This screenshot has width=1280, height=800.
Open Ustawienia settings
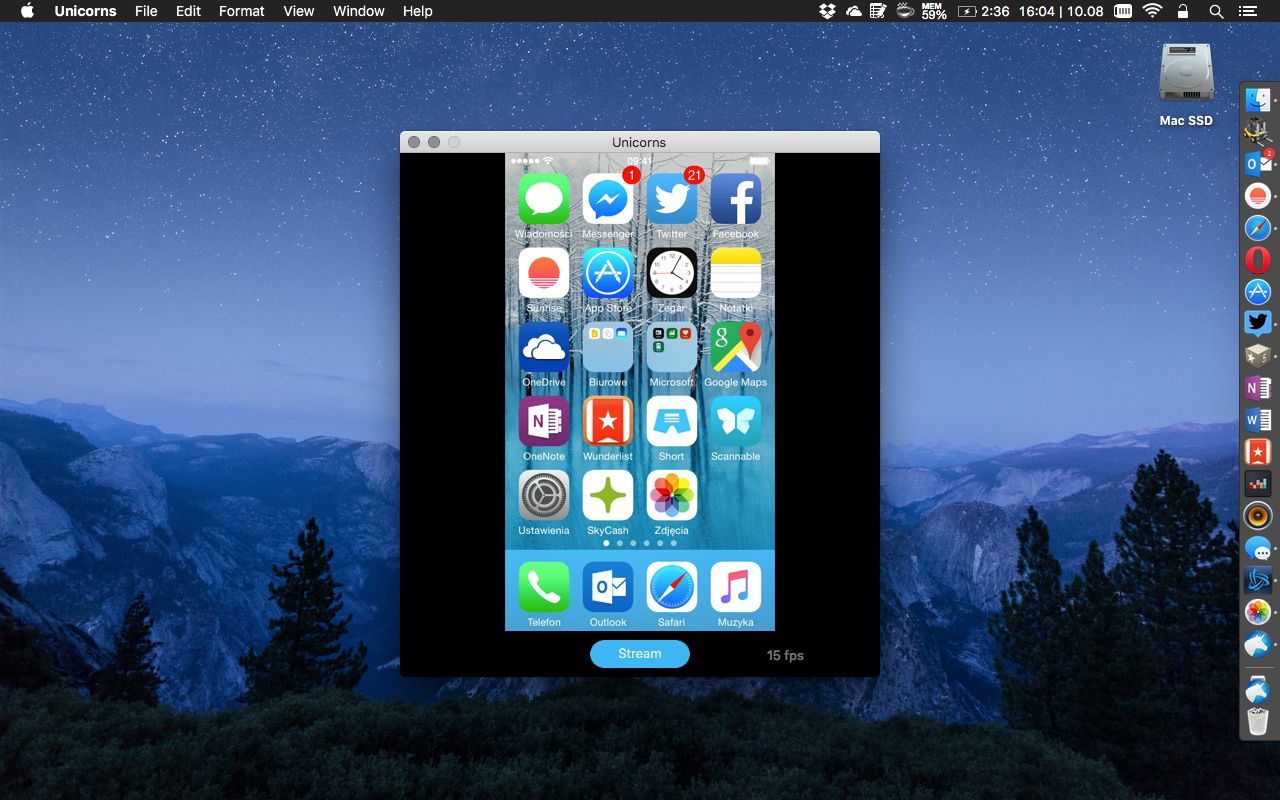click(x=544, y=495)
